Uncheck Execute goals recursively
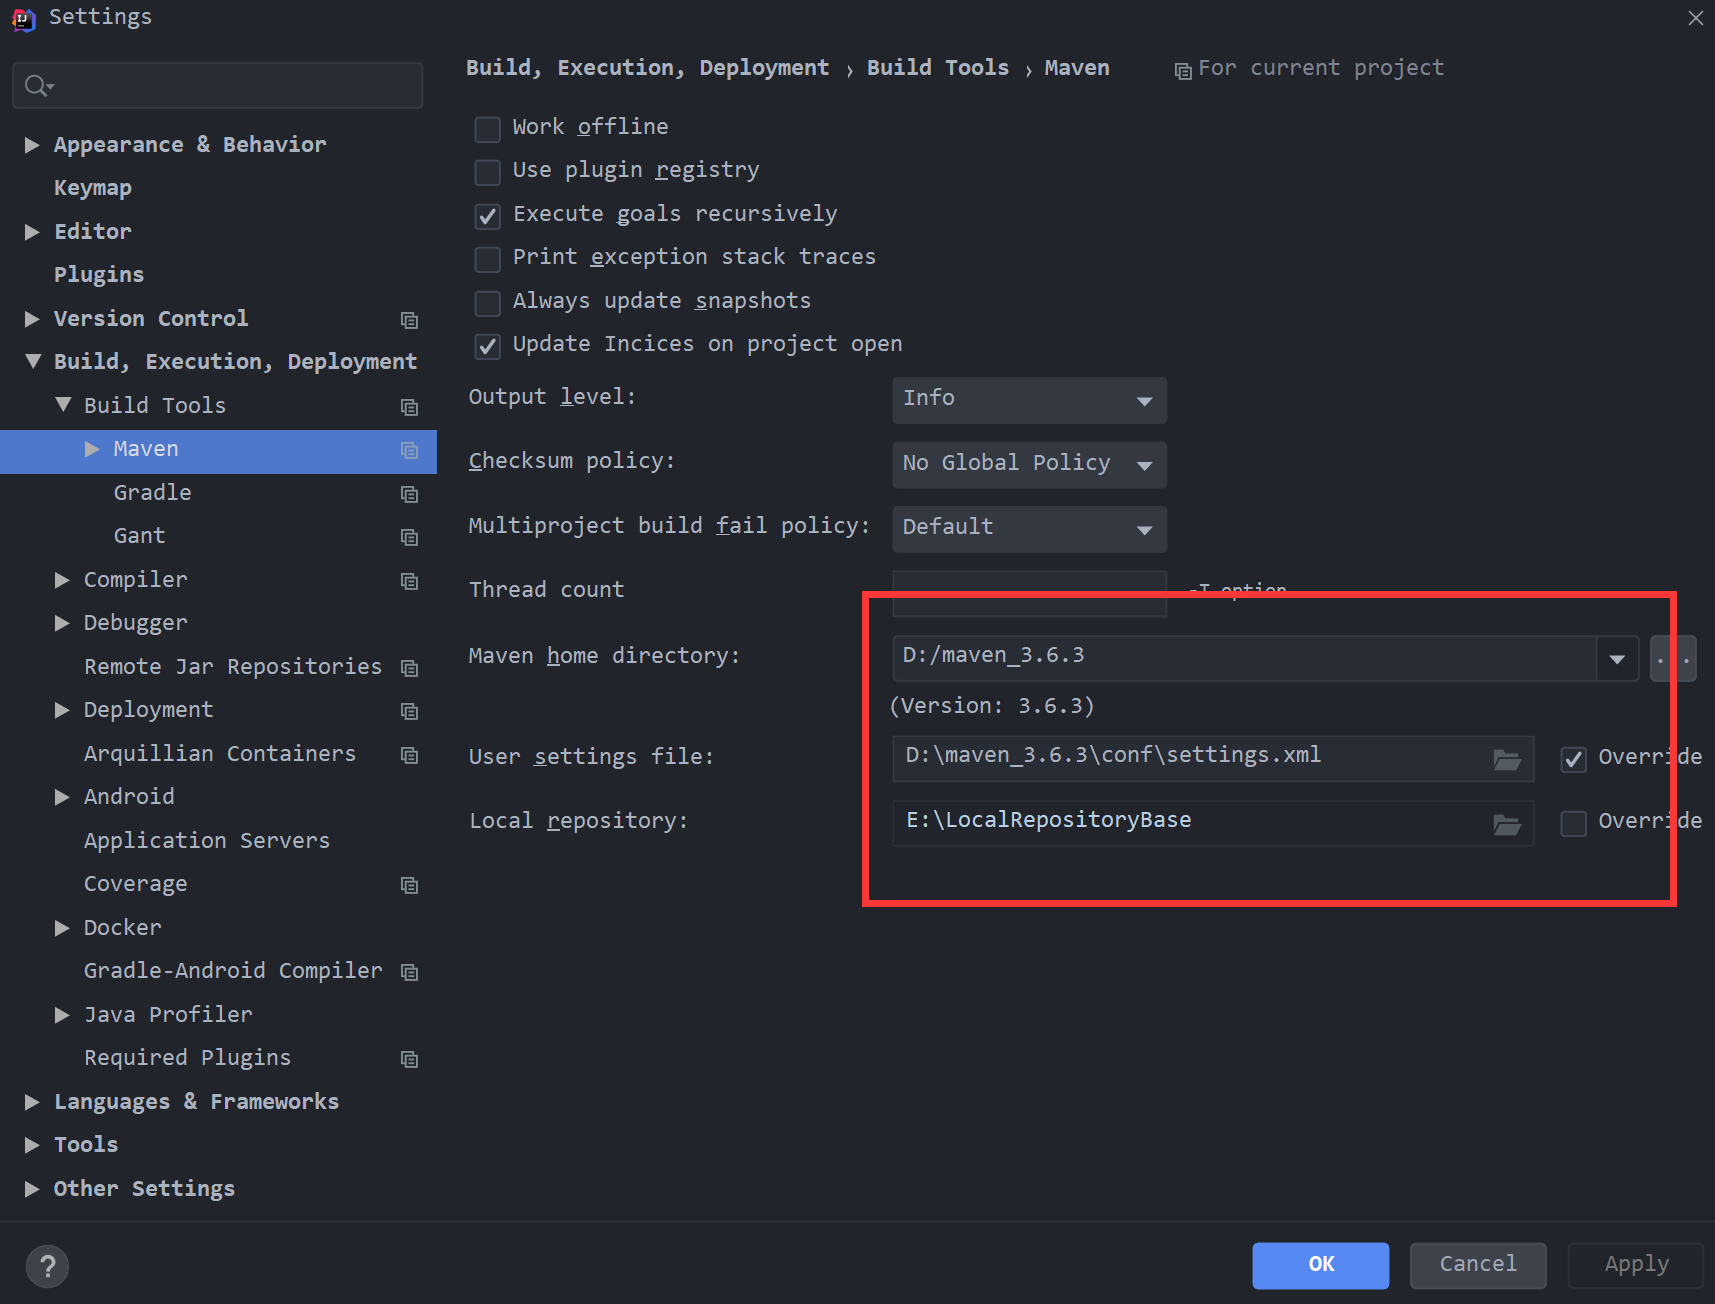 tap(487, 216)
